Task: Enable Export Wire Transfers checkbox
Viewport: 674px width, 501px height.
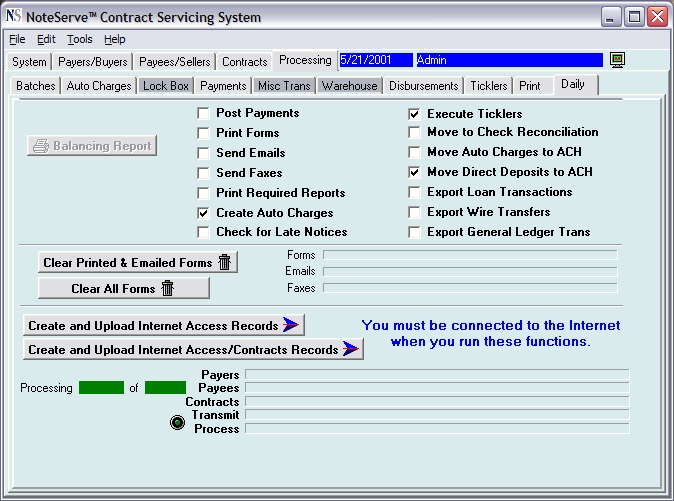Action: [x=414, y=212]
